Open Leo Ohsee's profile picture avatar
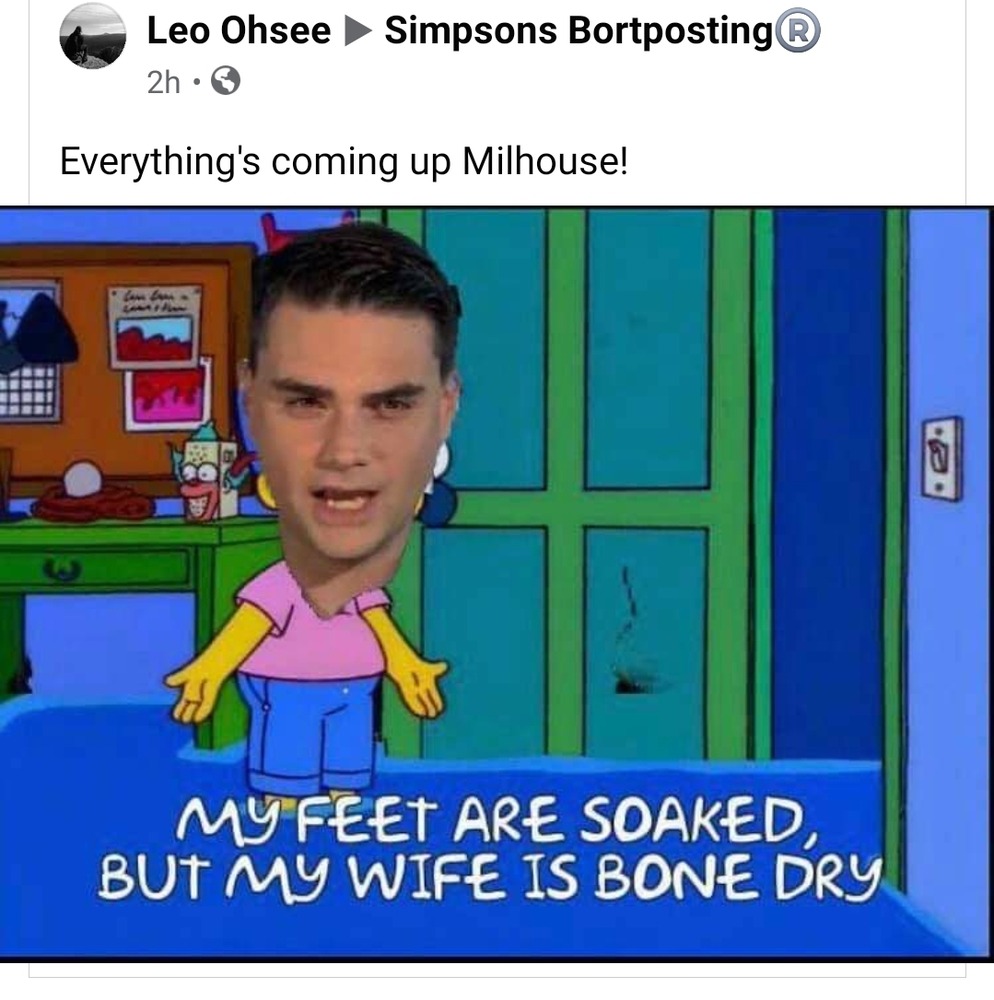The width and height of the screenshot is (994, 1000). [93, 36]
